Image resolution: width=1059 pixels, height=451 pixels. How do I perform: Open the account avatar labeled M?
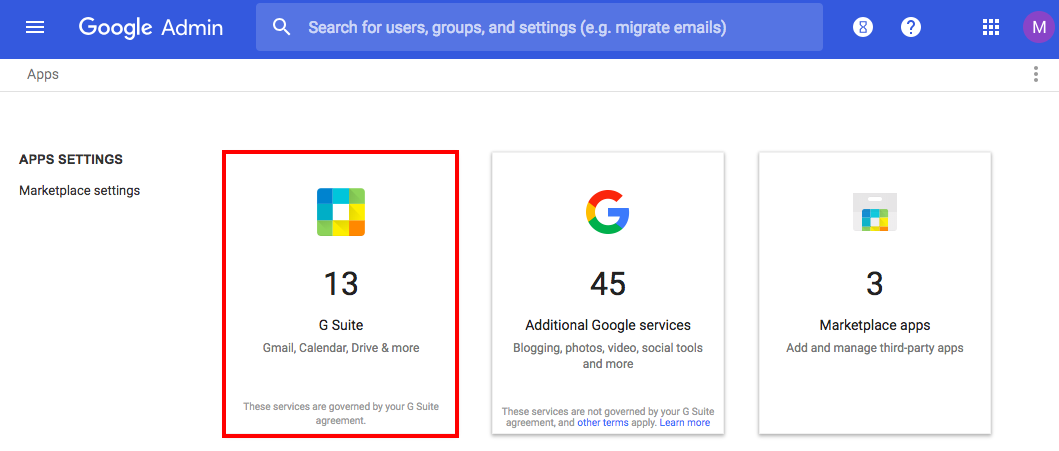[1039, 28]
